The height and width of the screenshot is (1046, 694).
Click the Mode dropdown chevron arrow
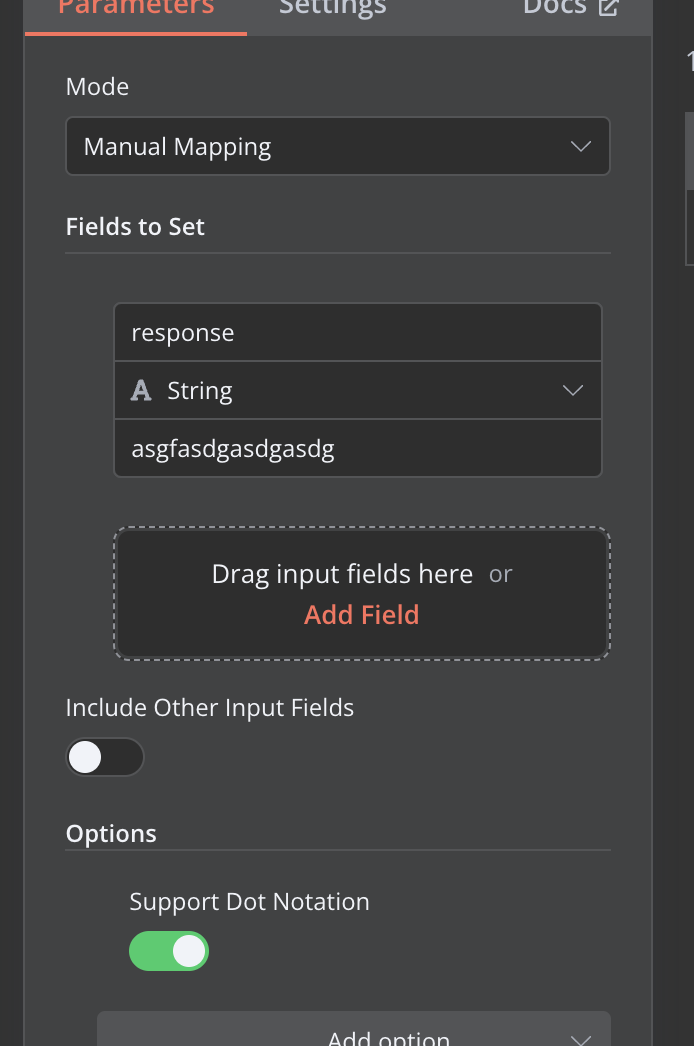pyautogui.click(x=581, y=146)
